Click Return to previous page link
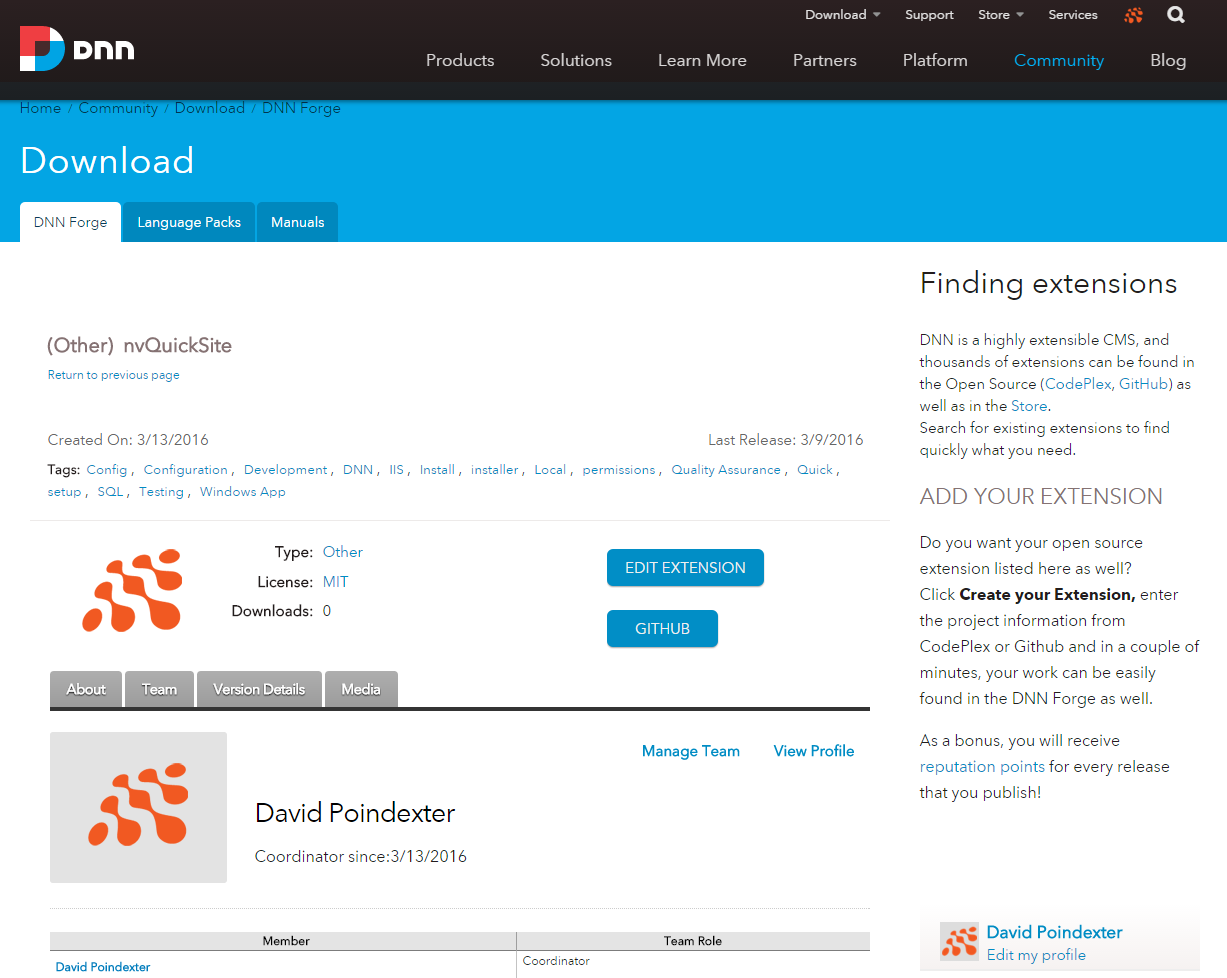1227x978 pixels. click(x=114, y=375)
